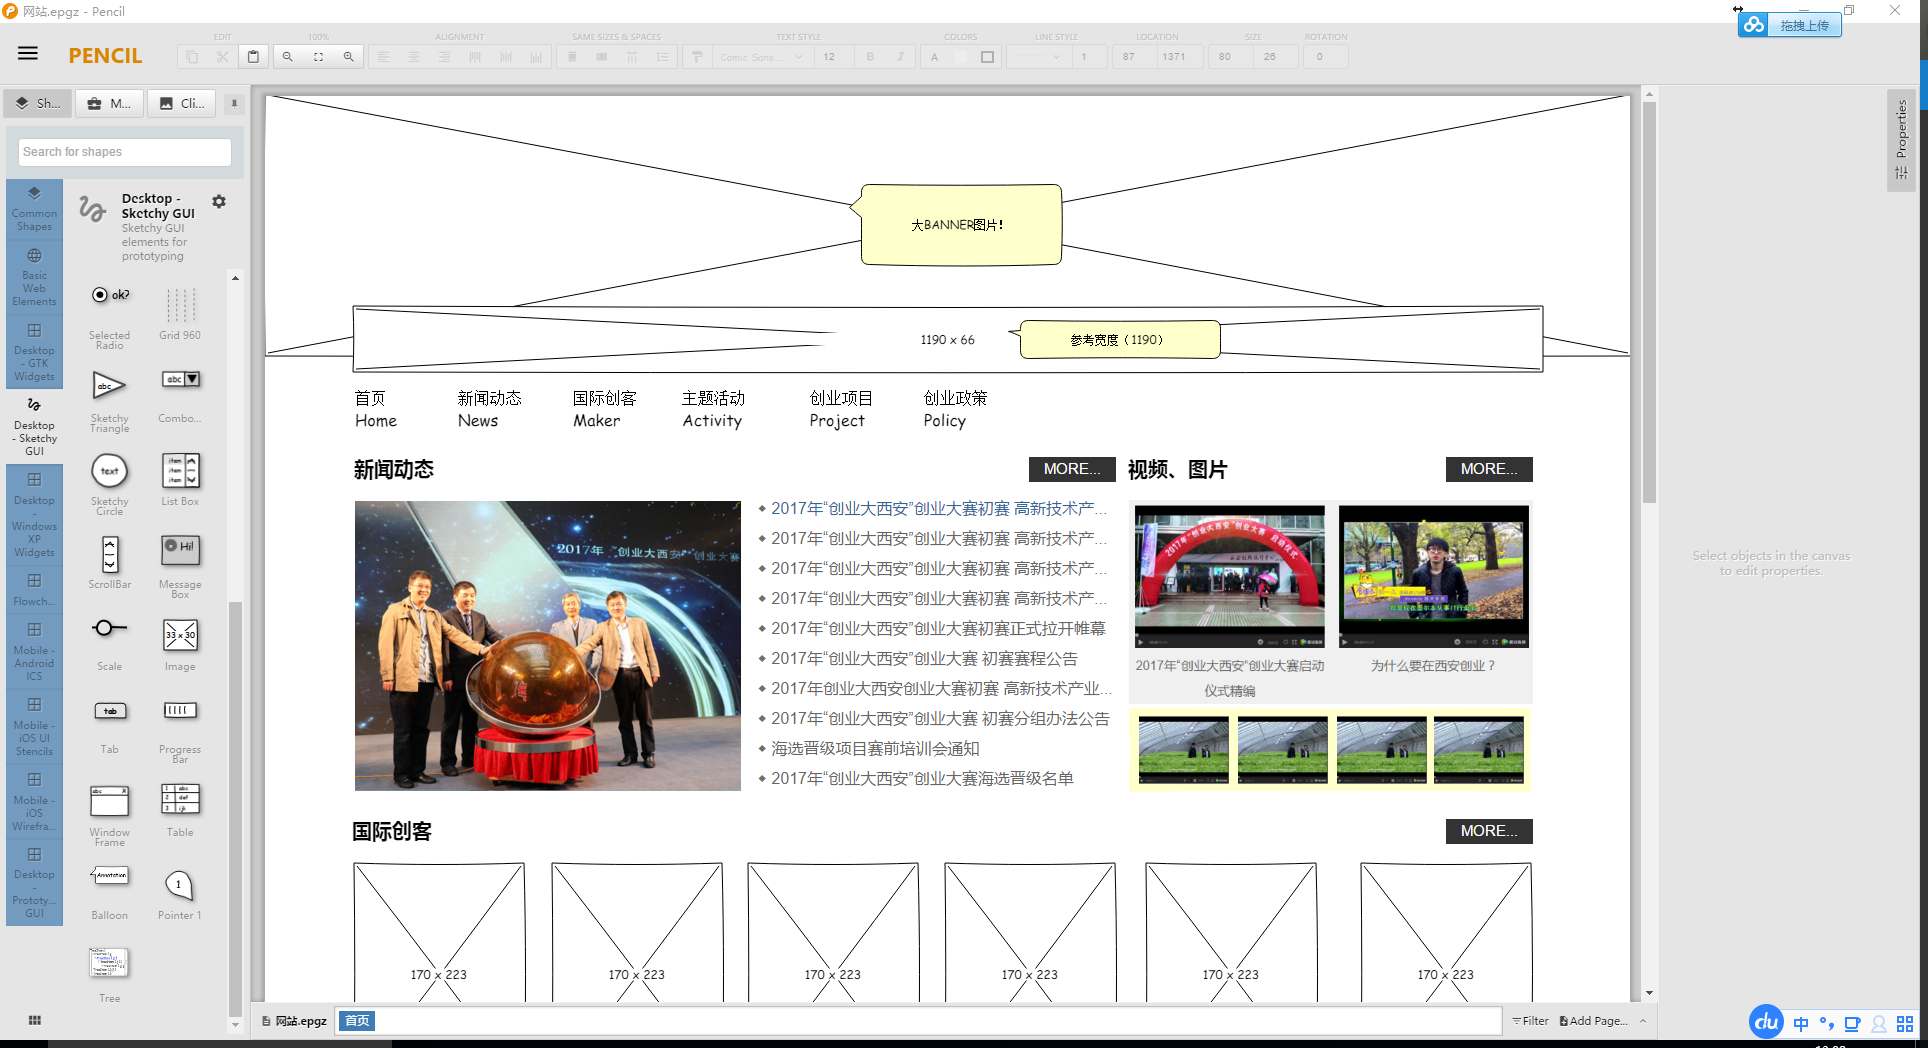
Task: Open the font family dropdown
Action: [x=762, y=57]
